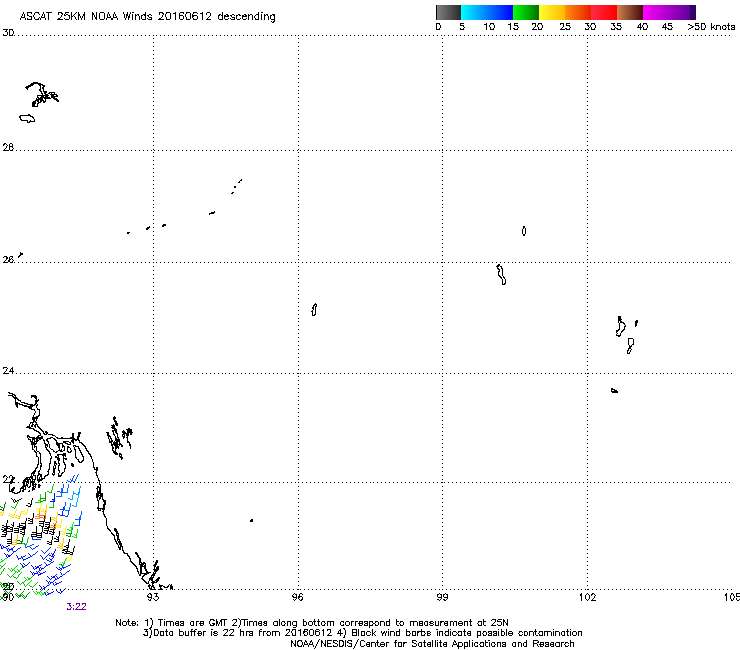Image resolution: width=740 pixels, height=650 pixels.
Task: Click the latitude label "28"
Action: tap(8, 148)
